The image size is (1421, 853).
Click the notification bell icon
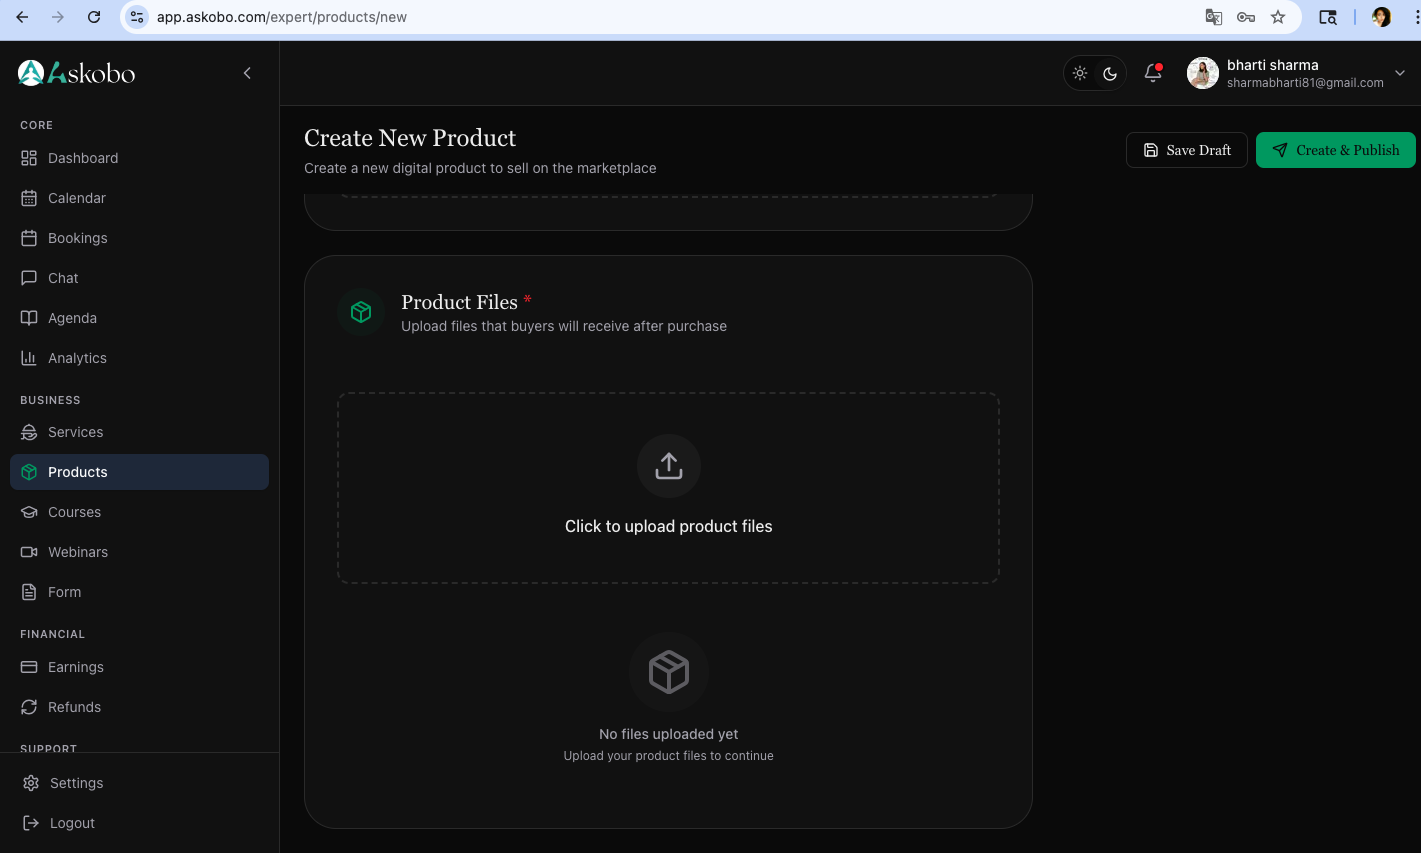click(1152, 73)
